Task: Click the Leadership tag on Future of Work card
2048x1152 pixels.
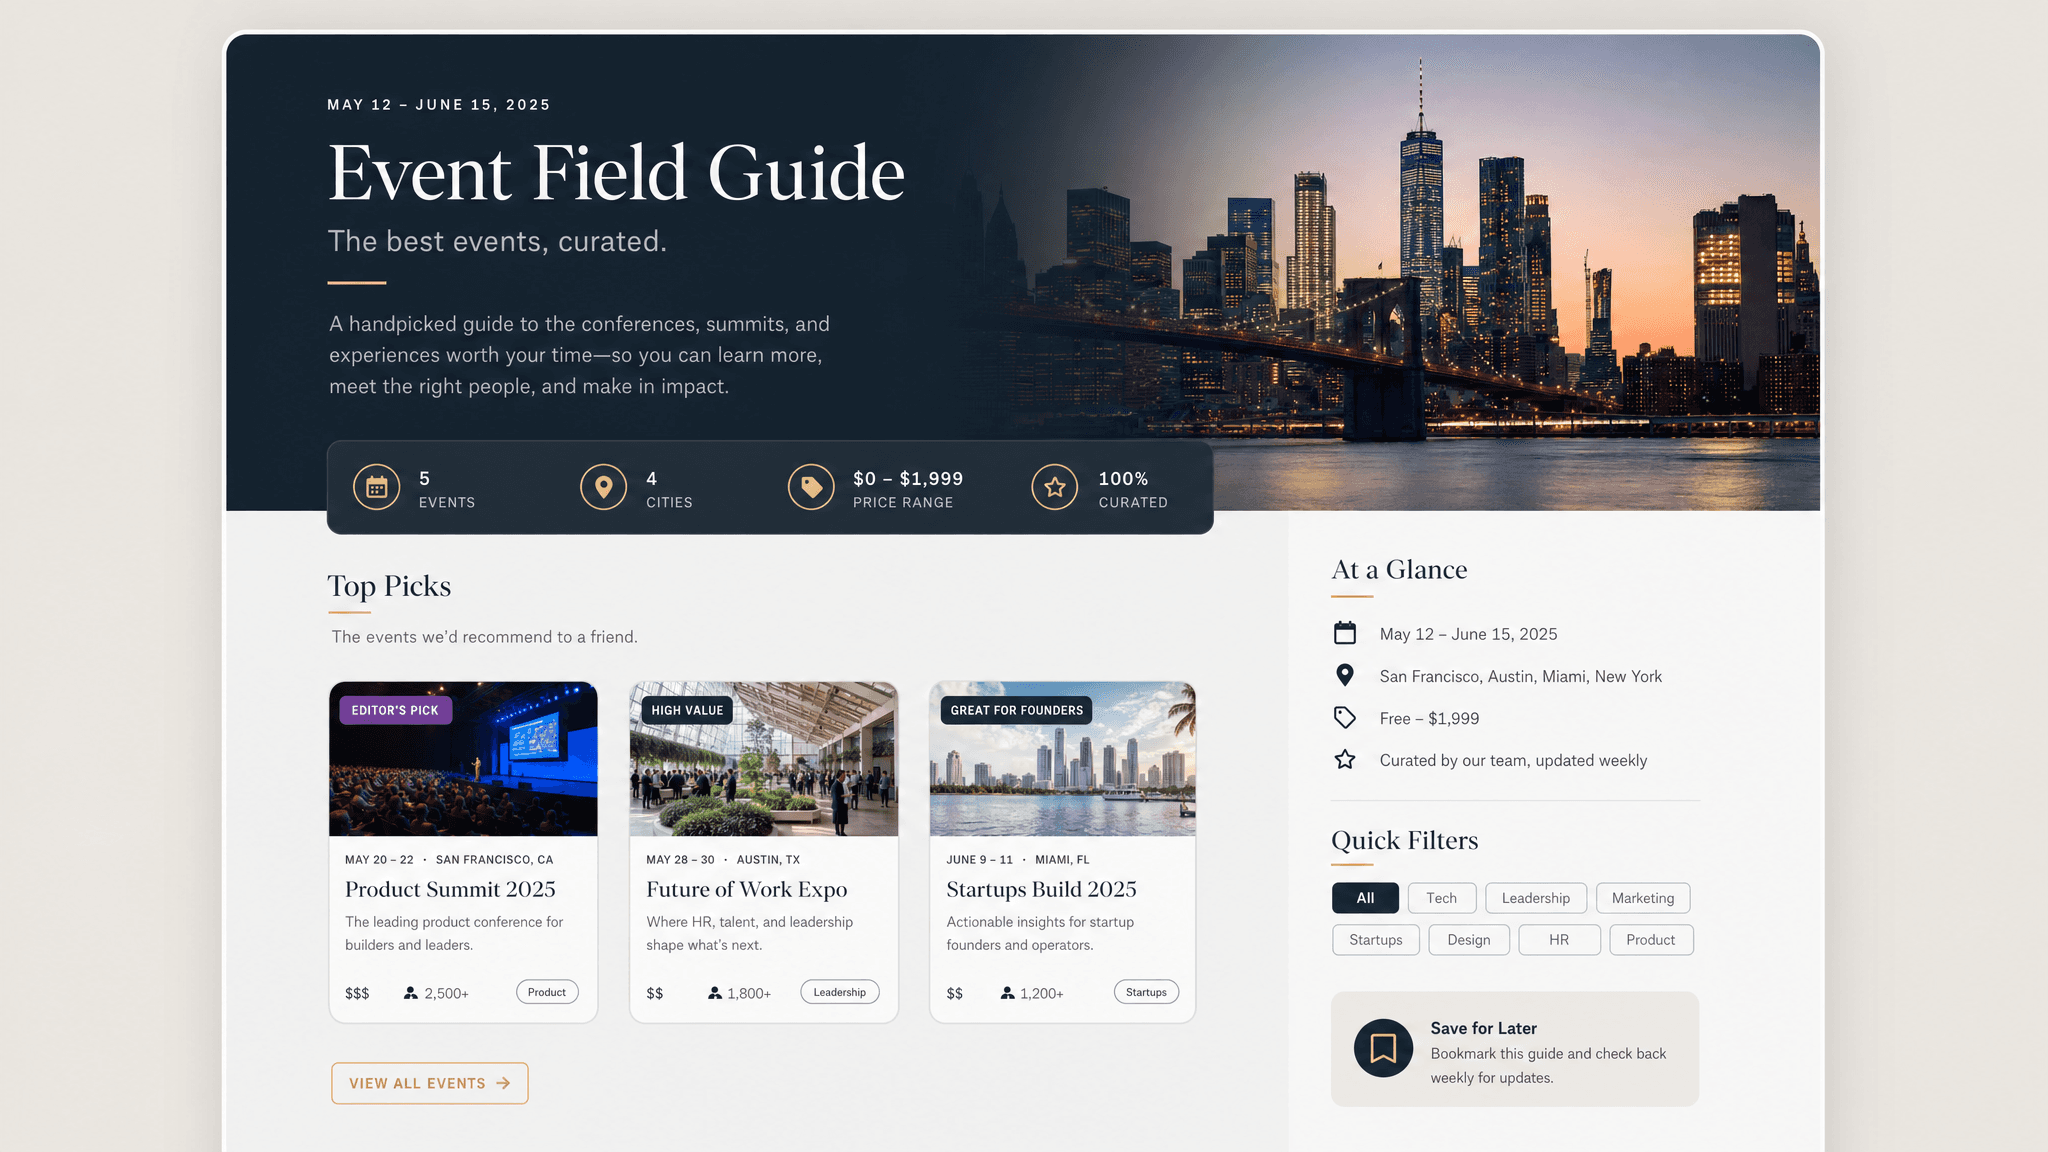Action: pyautogui.click(x=840, y=992)
